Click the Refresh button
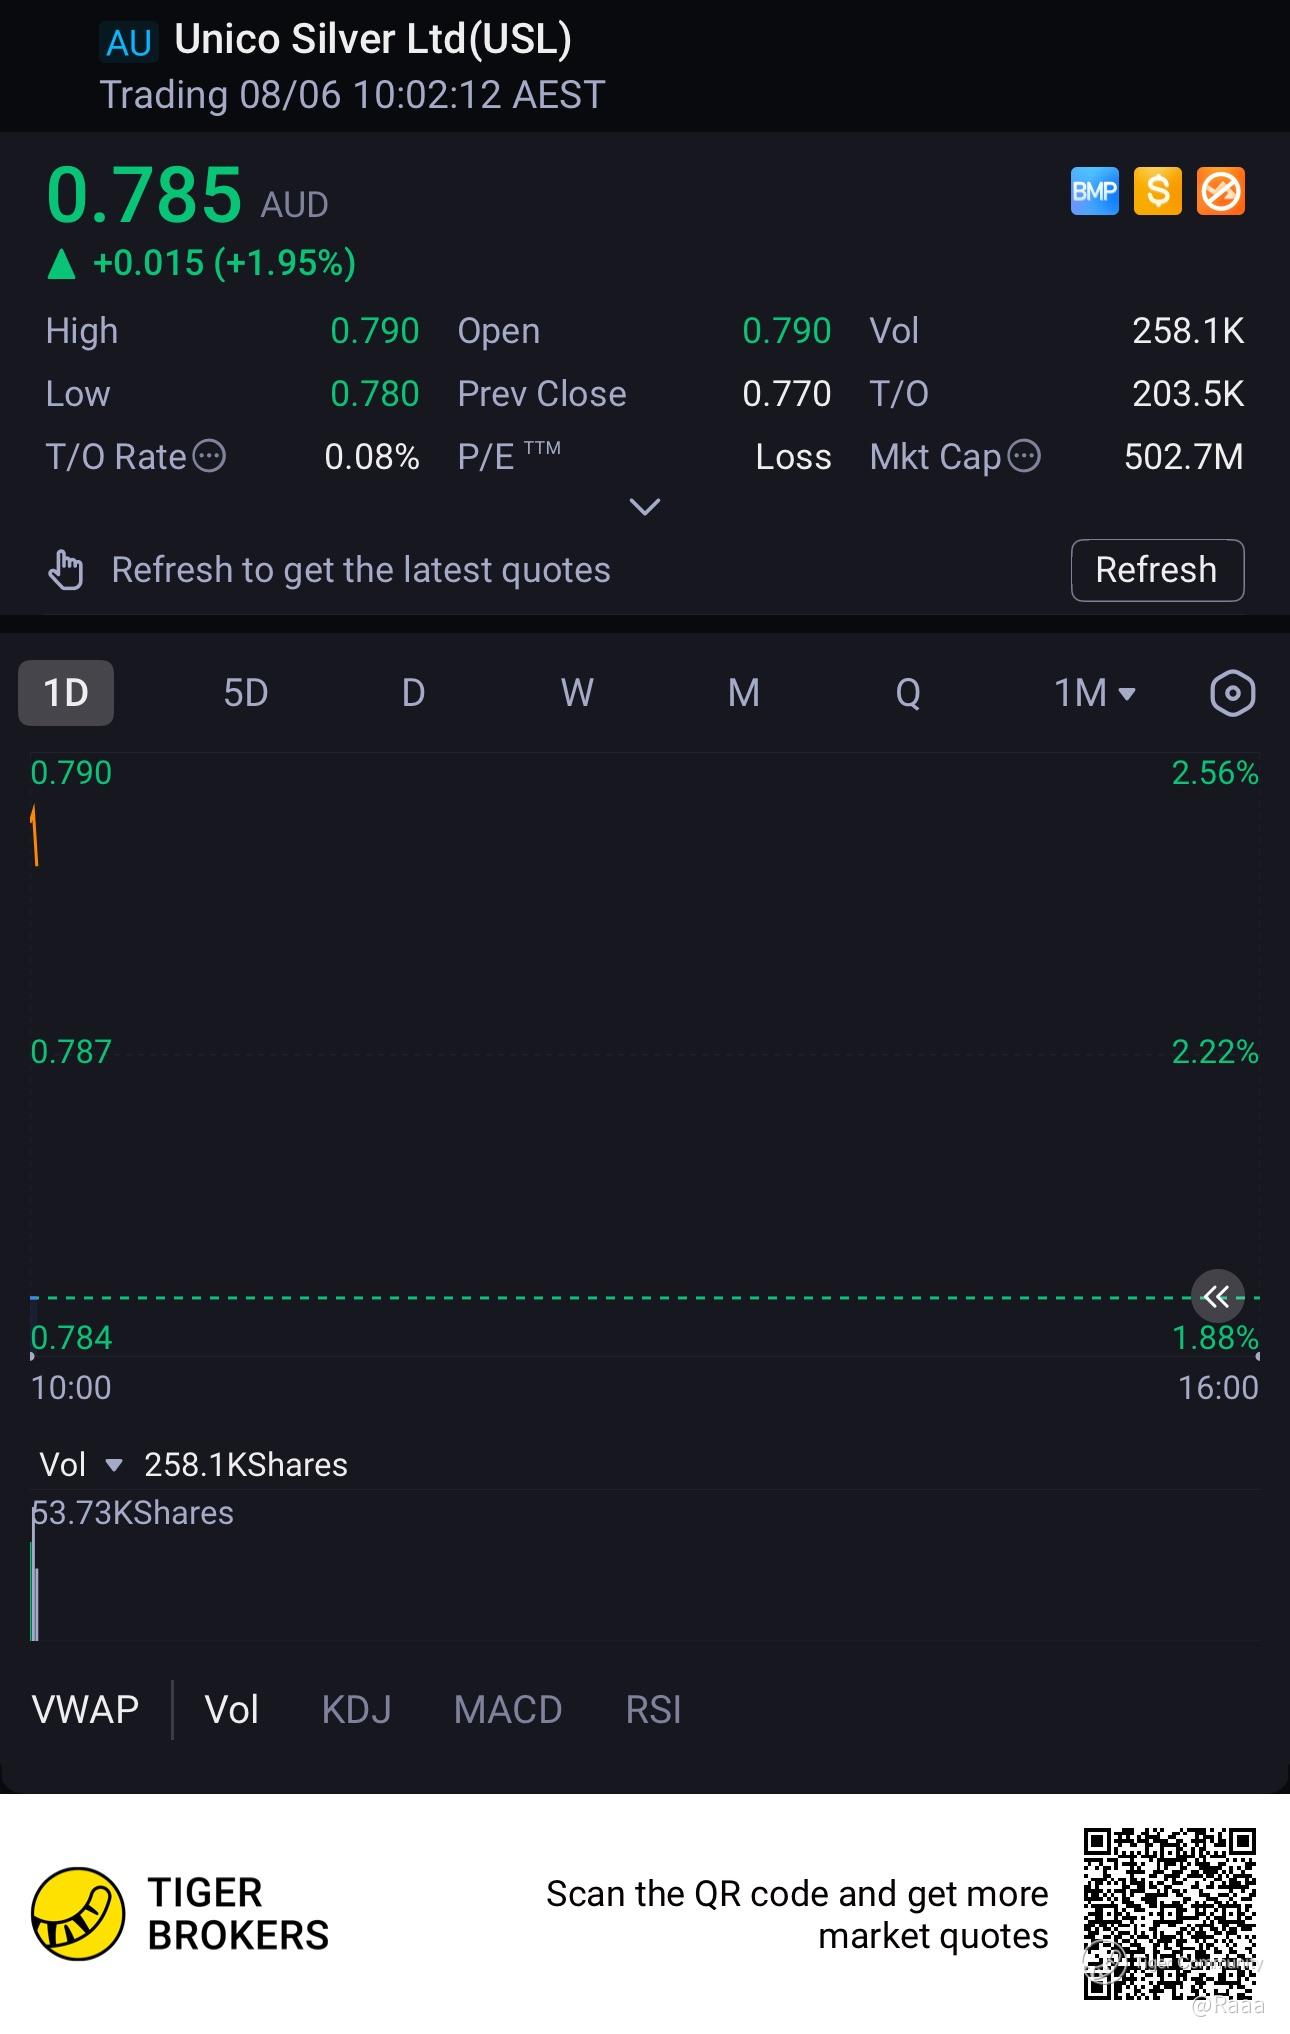 click(x=1157, y=570)
